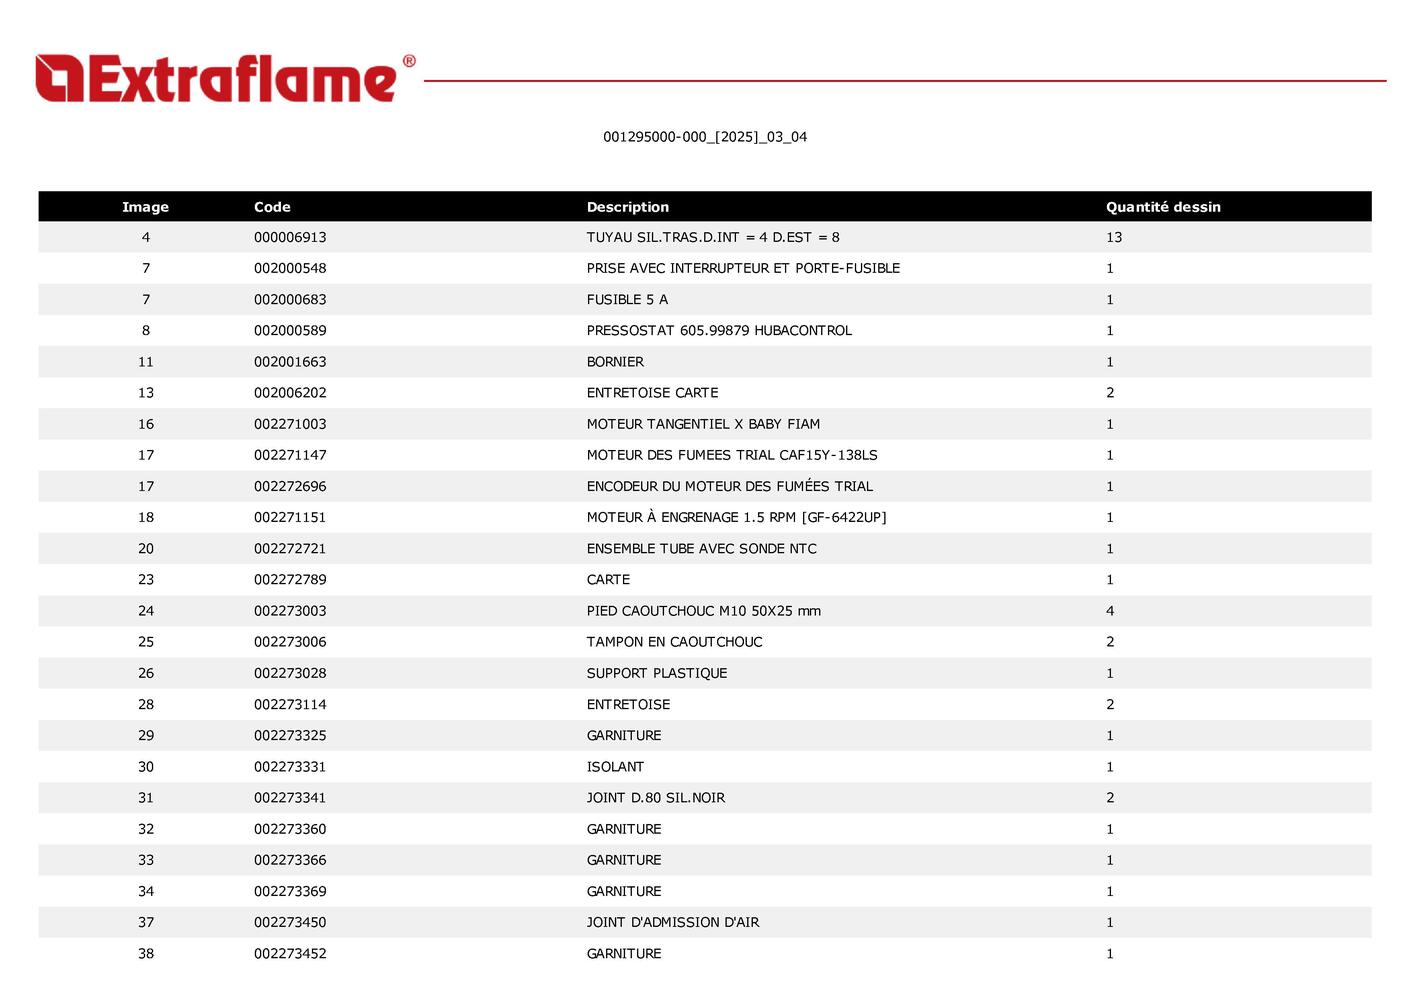1410x996 pixels.
Task: Click the PRISE AVEC INTERRUPTEUR ET PORTE-FUSIBLE description
Action: (742, 268)
